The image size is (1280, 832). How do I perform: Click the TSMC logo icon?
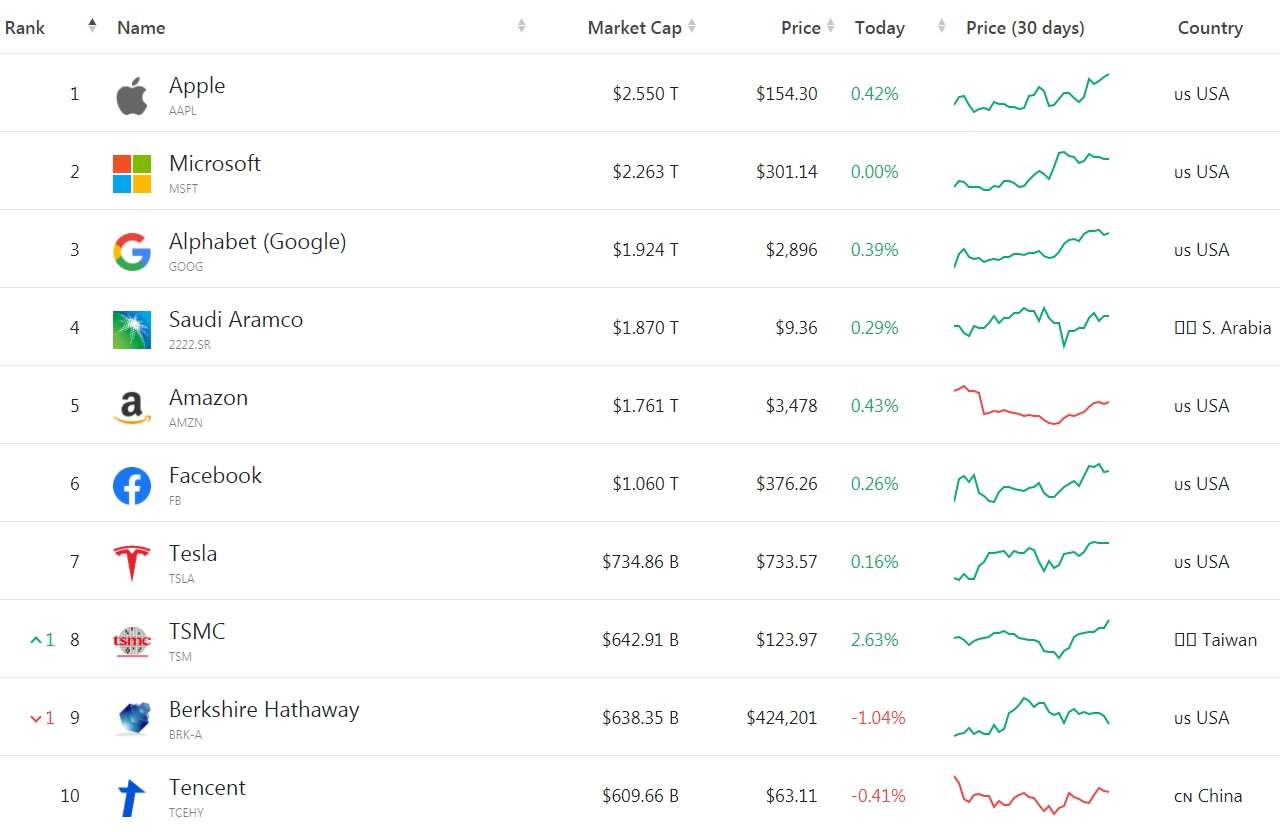click(132, 642)
